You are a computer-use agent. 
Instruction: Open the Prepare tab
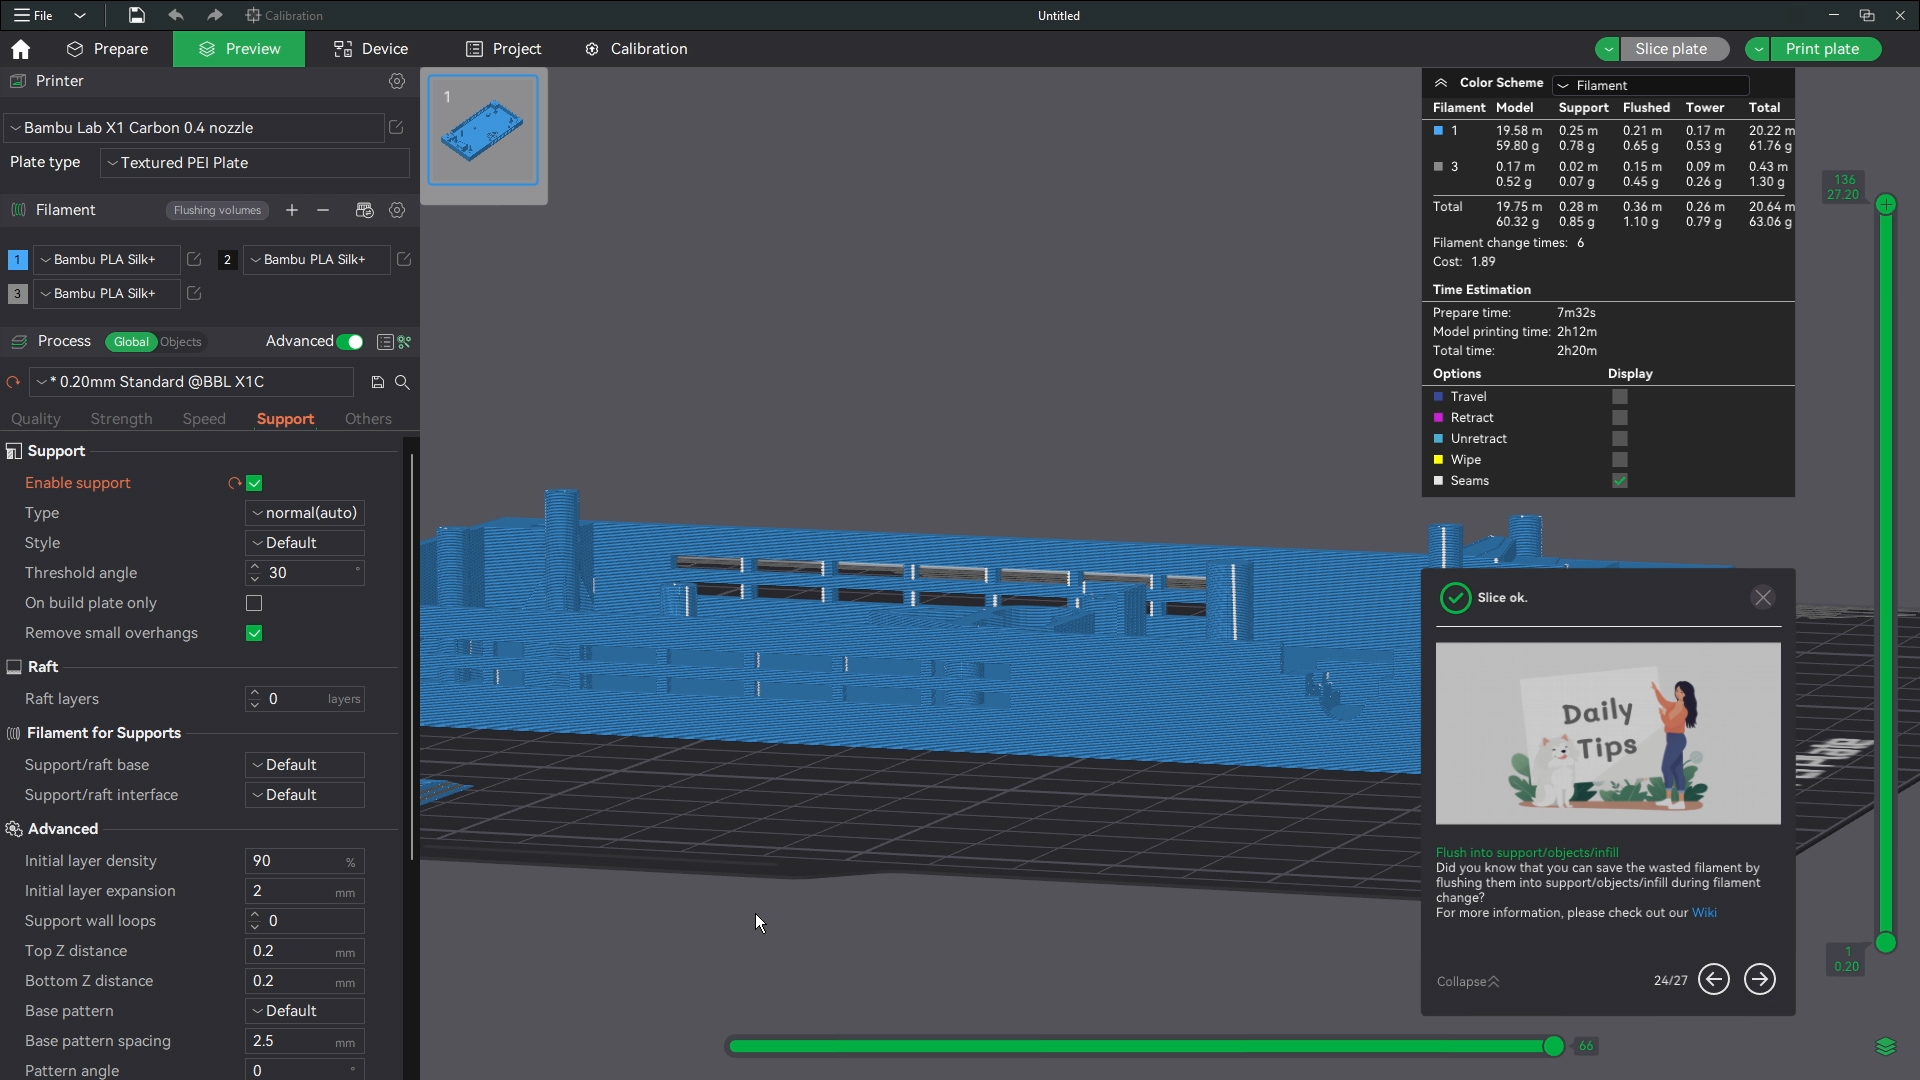point(107,49)
